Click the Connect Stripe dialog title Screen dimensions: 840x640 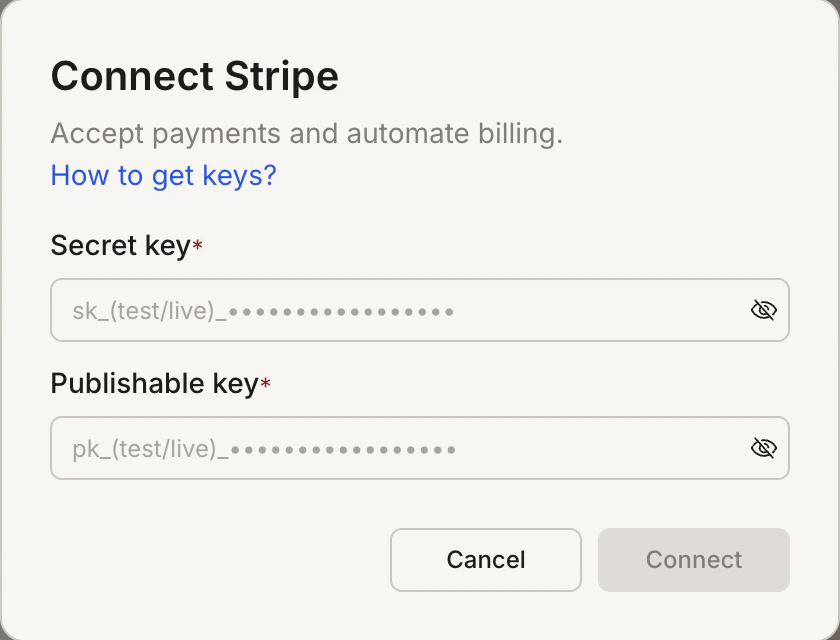point(194,76)
